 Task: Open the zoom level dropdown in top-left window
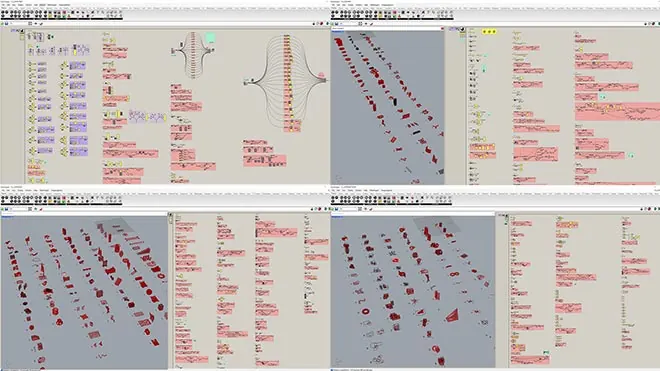19,24
